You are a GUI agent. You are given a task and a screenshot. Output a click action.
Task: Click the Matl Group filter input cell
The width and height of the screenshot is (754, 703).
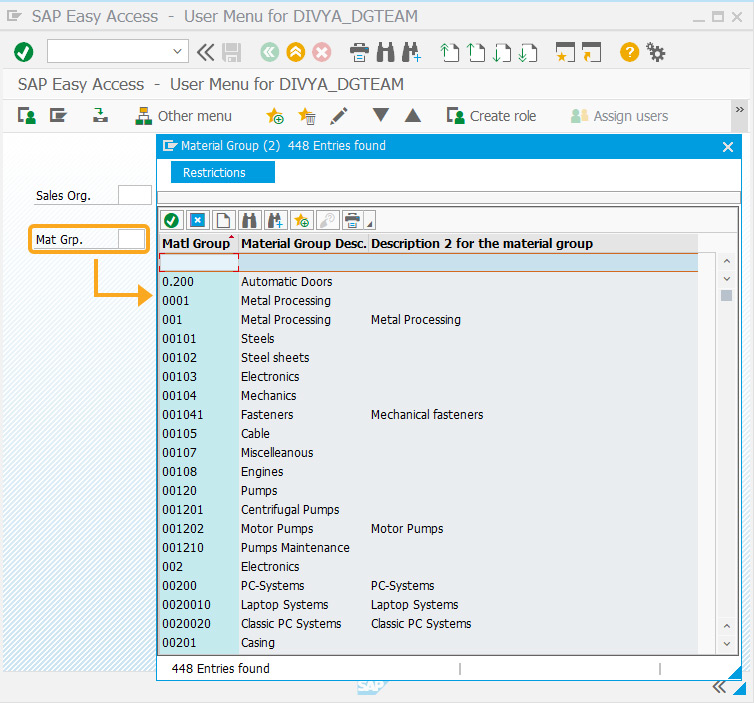point(199,263)
